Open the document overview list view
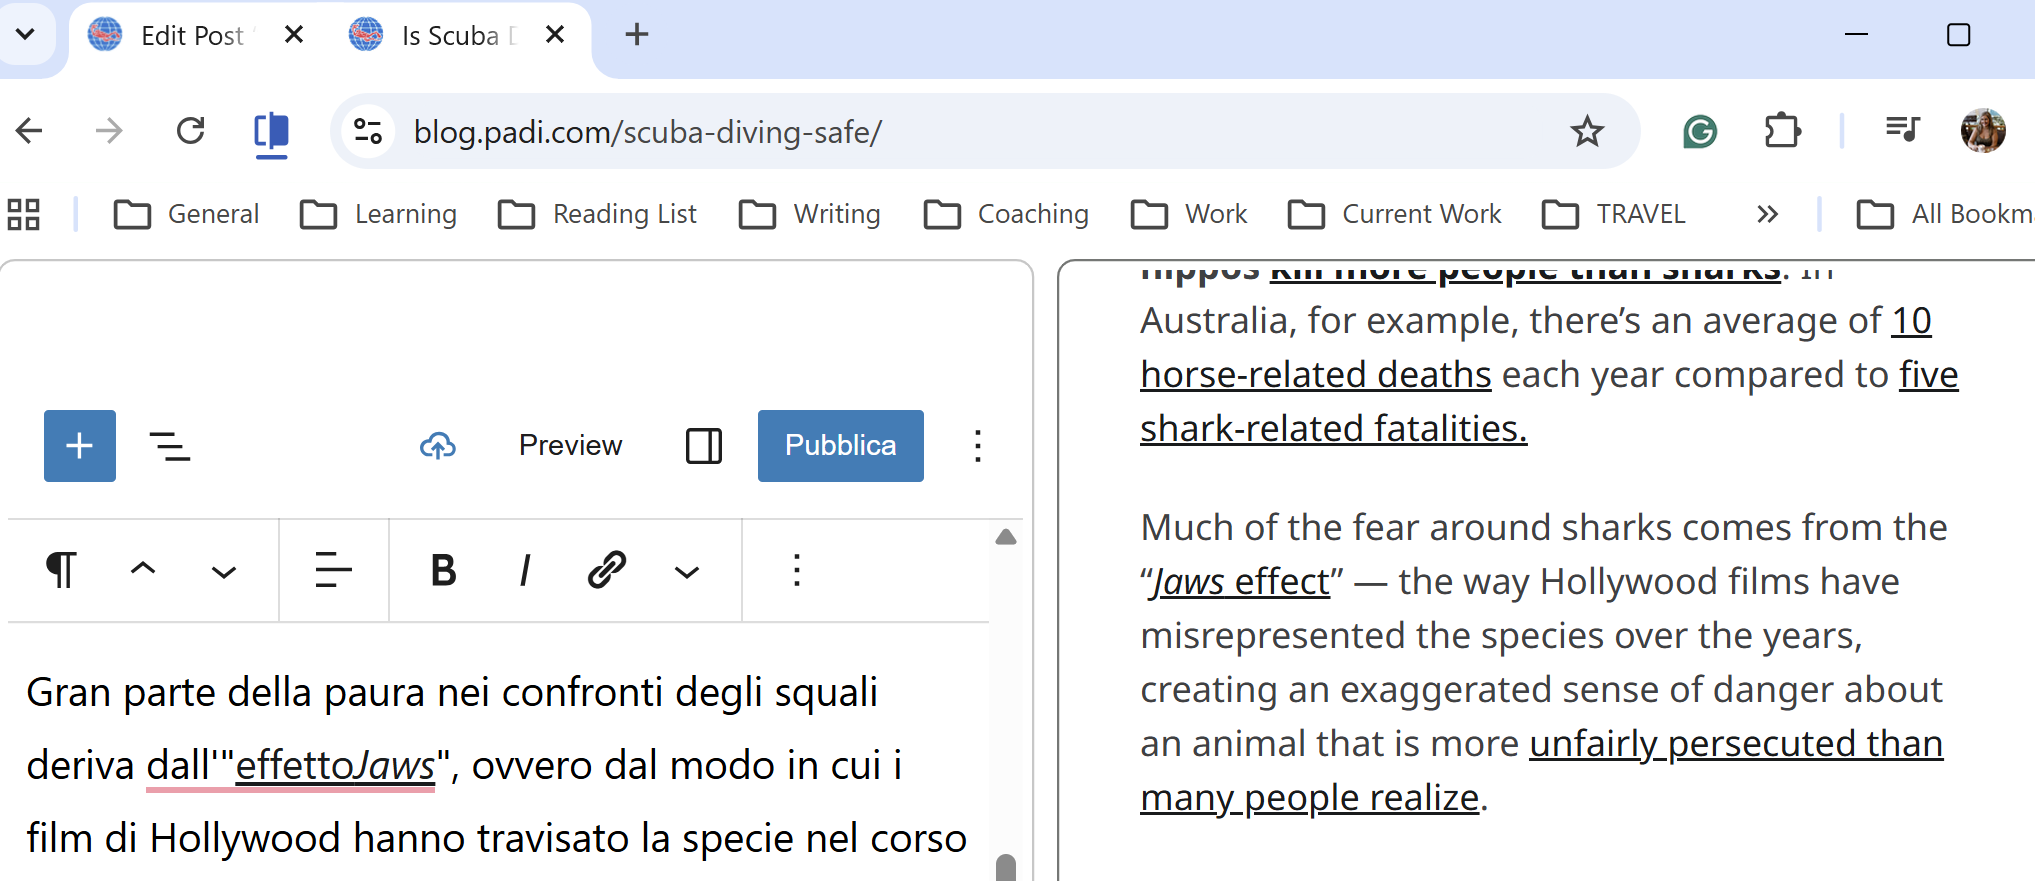 point(170,446)
